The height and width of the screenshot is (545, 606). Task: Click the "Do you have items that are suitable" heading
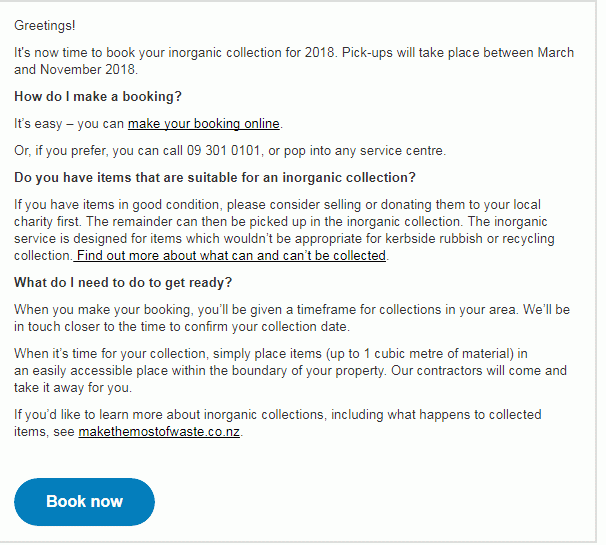point(215,178)
